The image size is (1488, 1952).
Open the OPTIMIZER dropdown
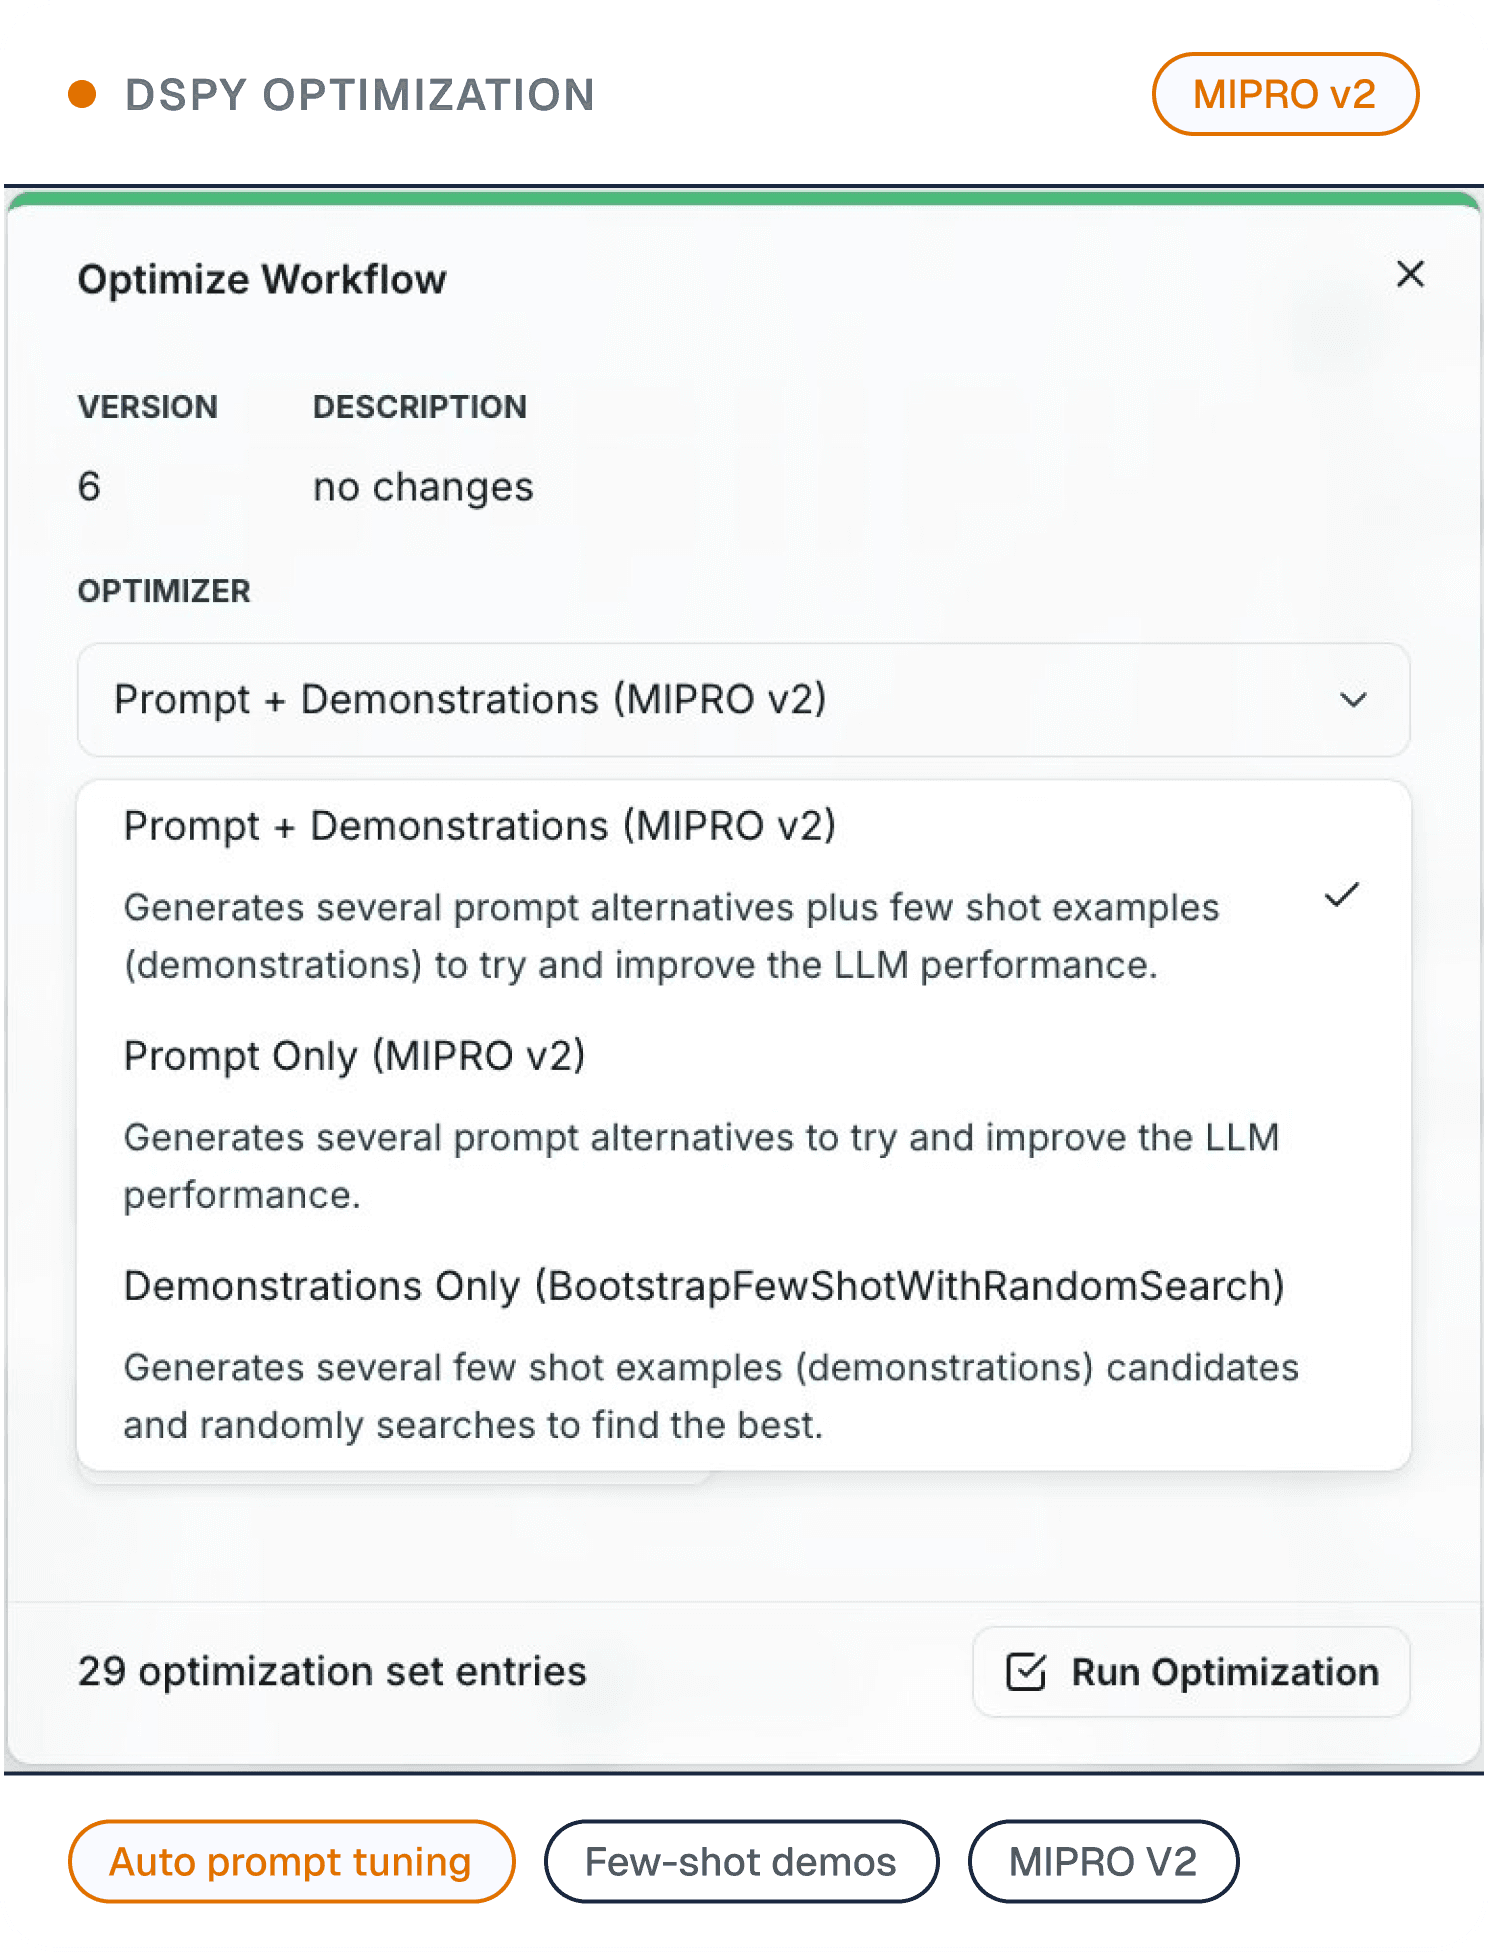coord(743,700)
